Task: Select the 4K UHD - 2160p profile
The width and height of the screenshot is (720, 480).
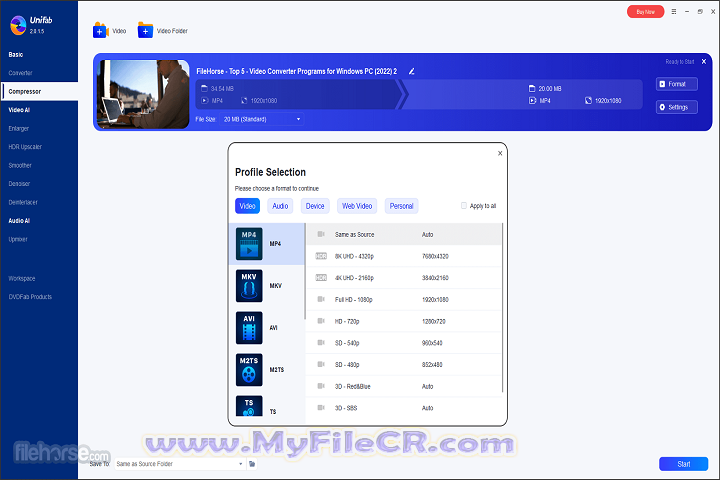Action: point(403,278)
